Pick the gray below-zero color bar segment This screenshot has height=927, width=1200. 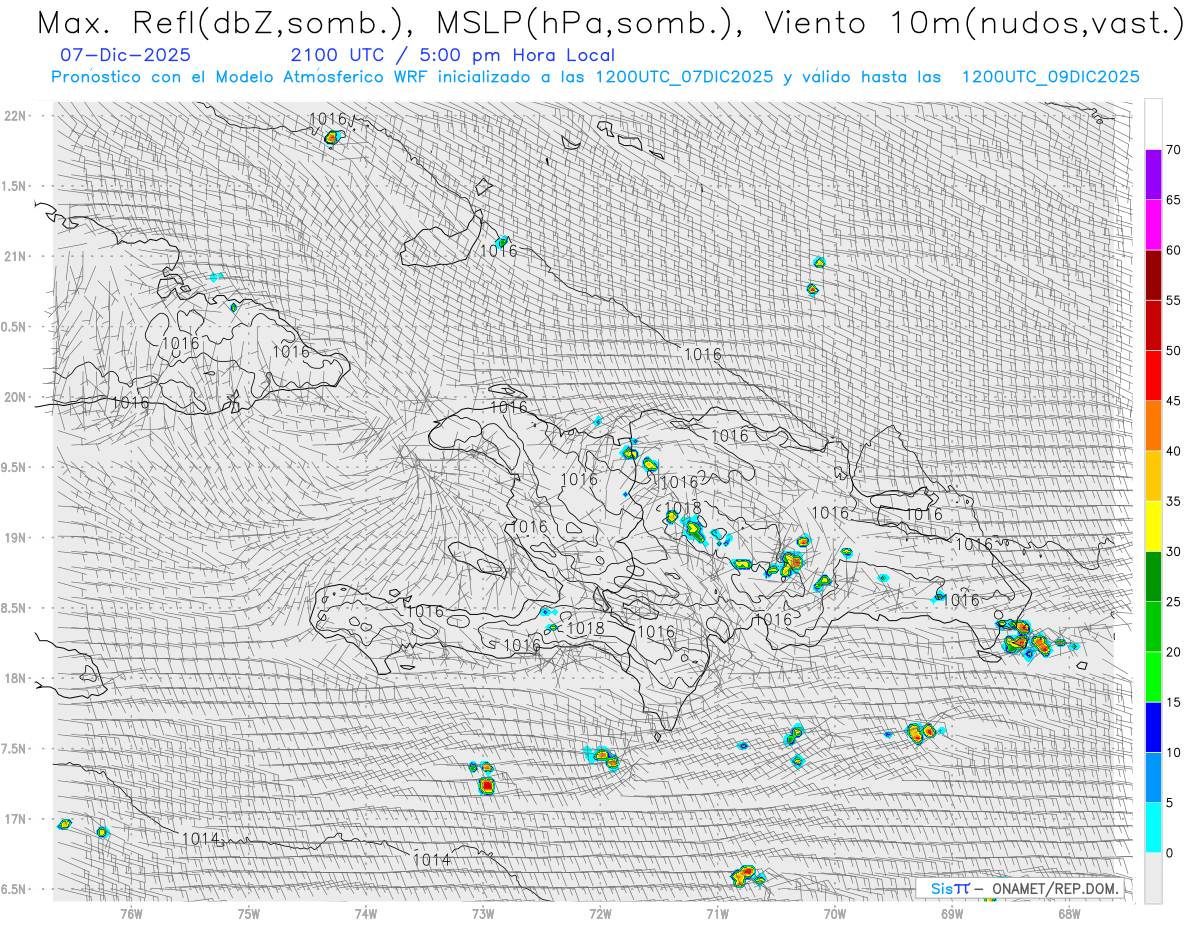[x=1153, y=878]
